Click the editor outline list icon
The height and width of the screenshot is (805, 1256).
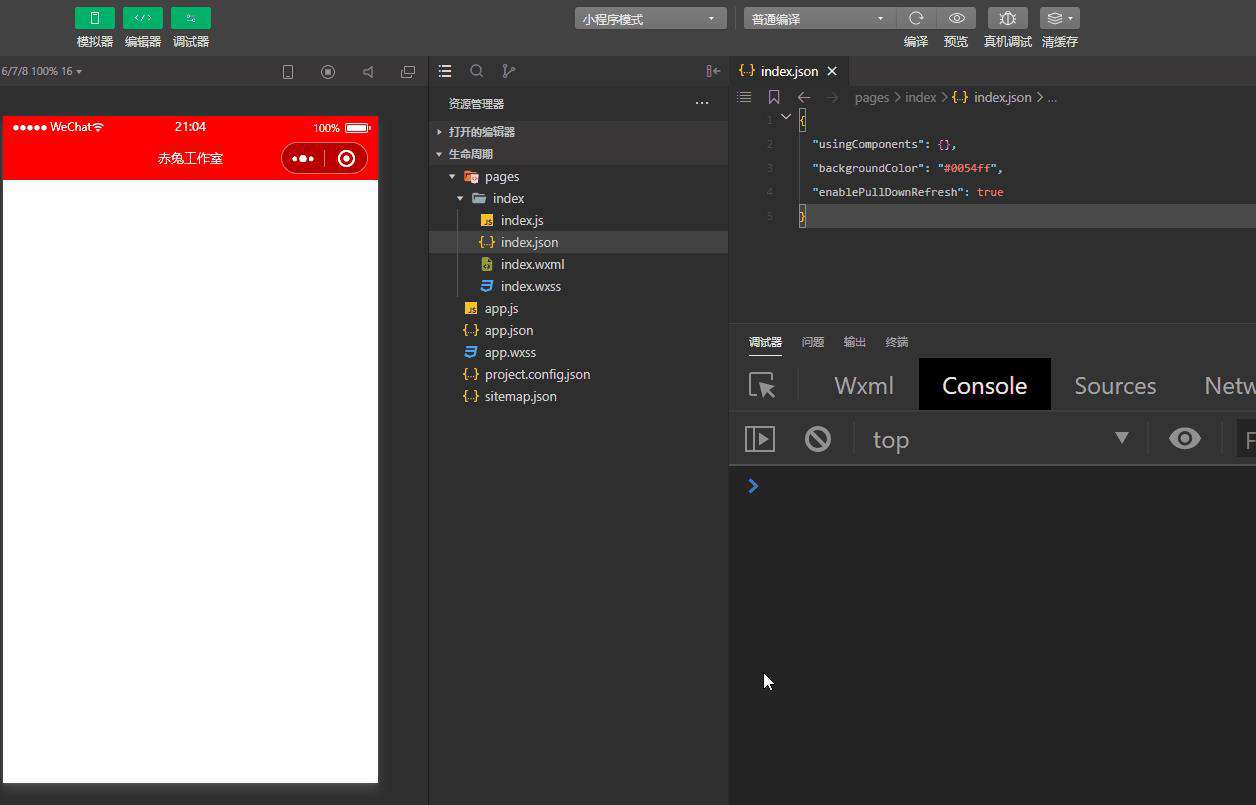point(744,97)
